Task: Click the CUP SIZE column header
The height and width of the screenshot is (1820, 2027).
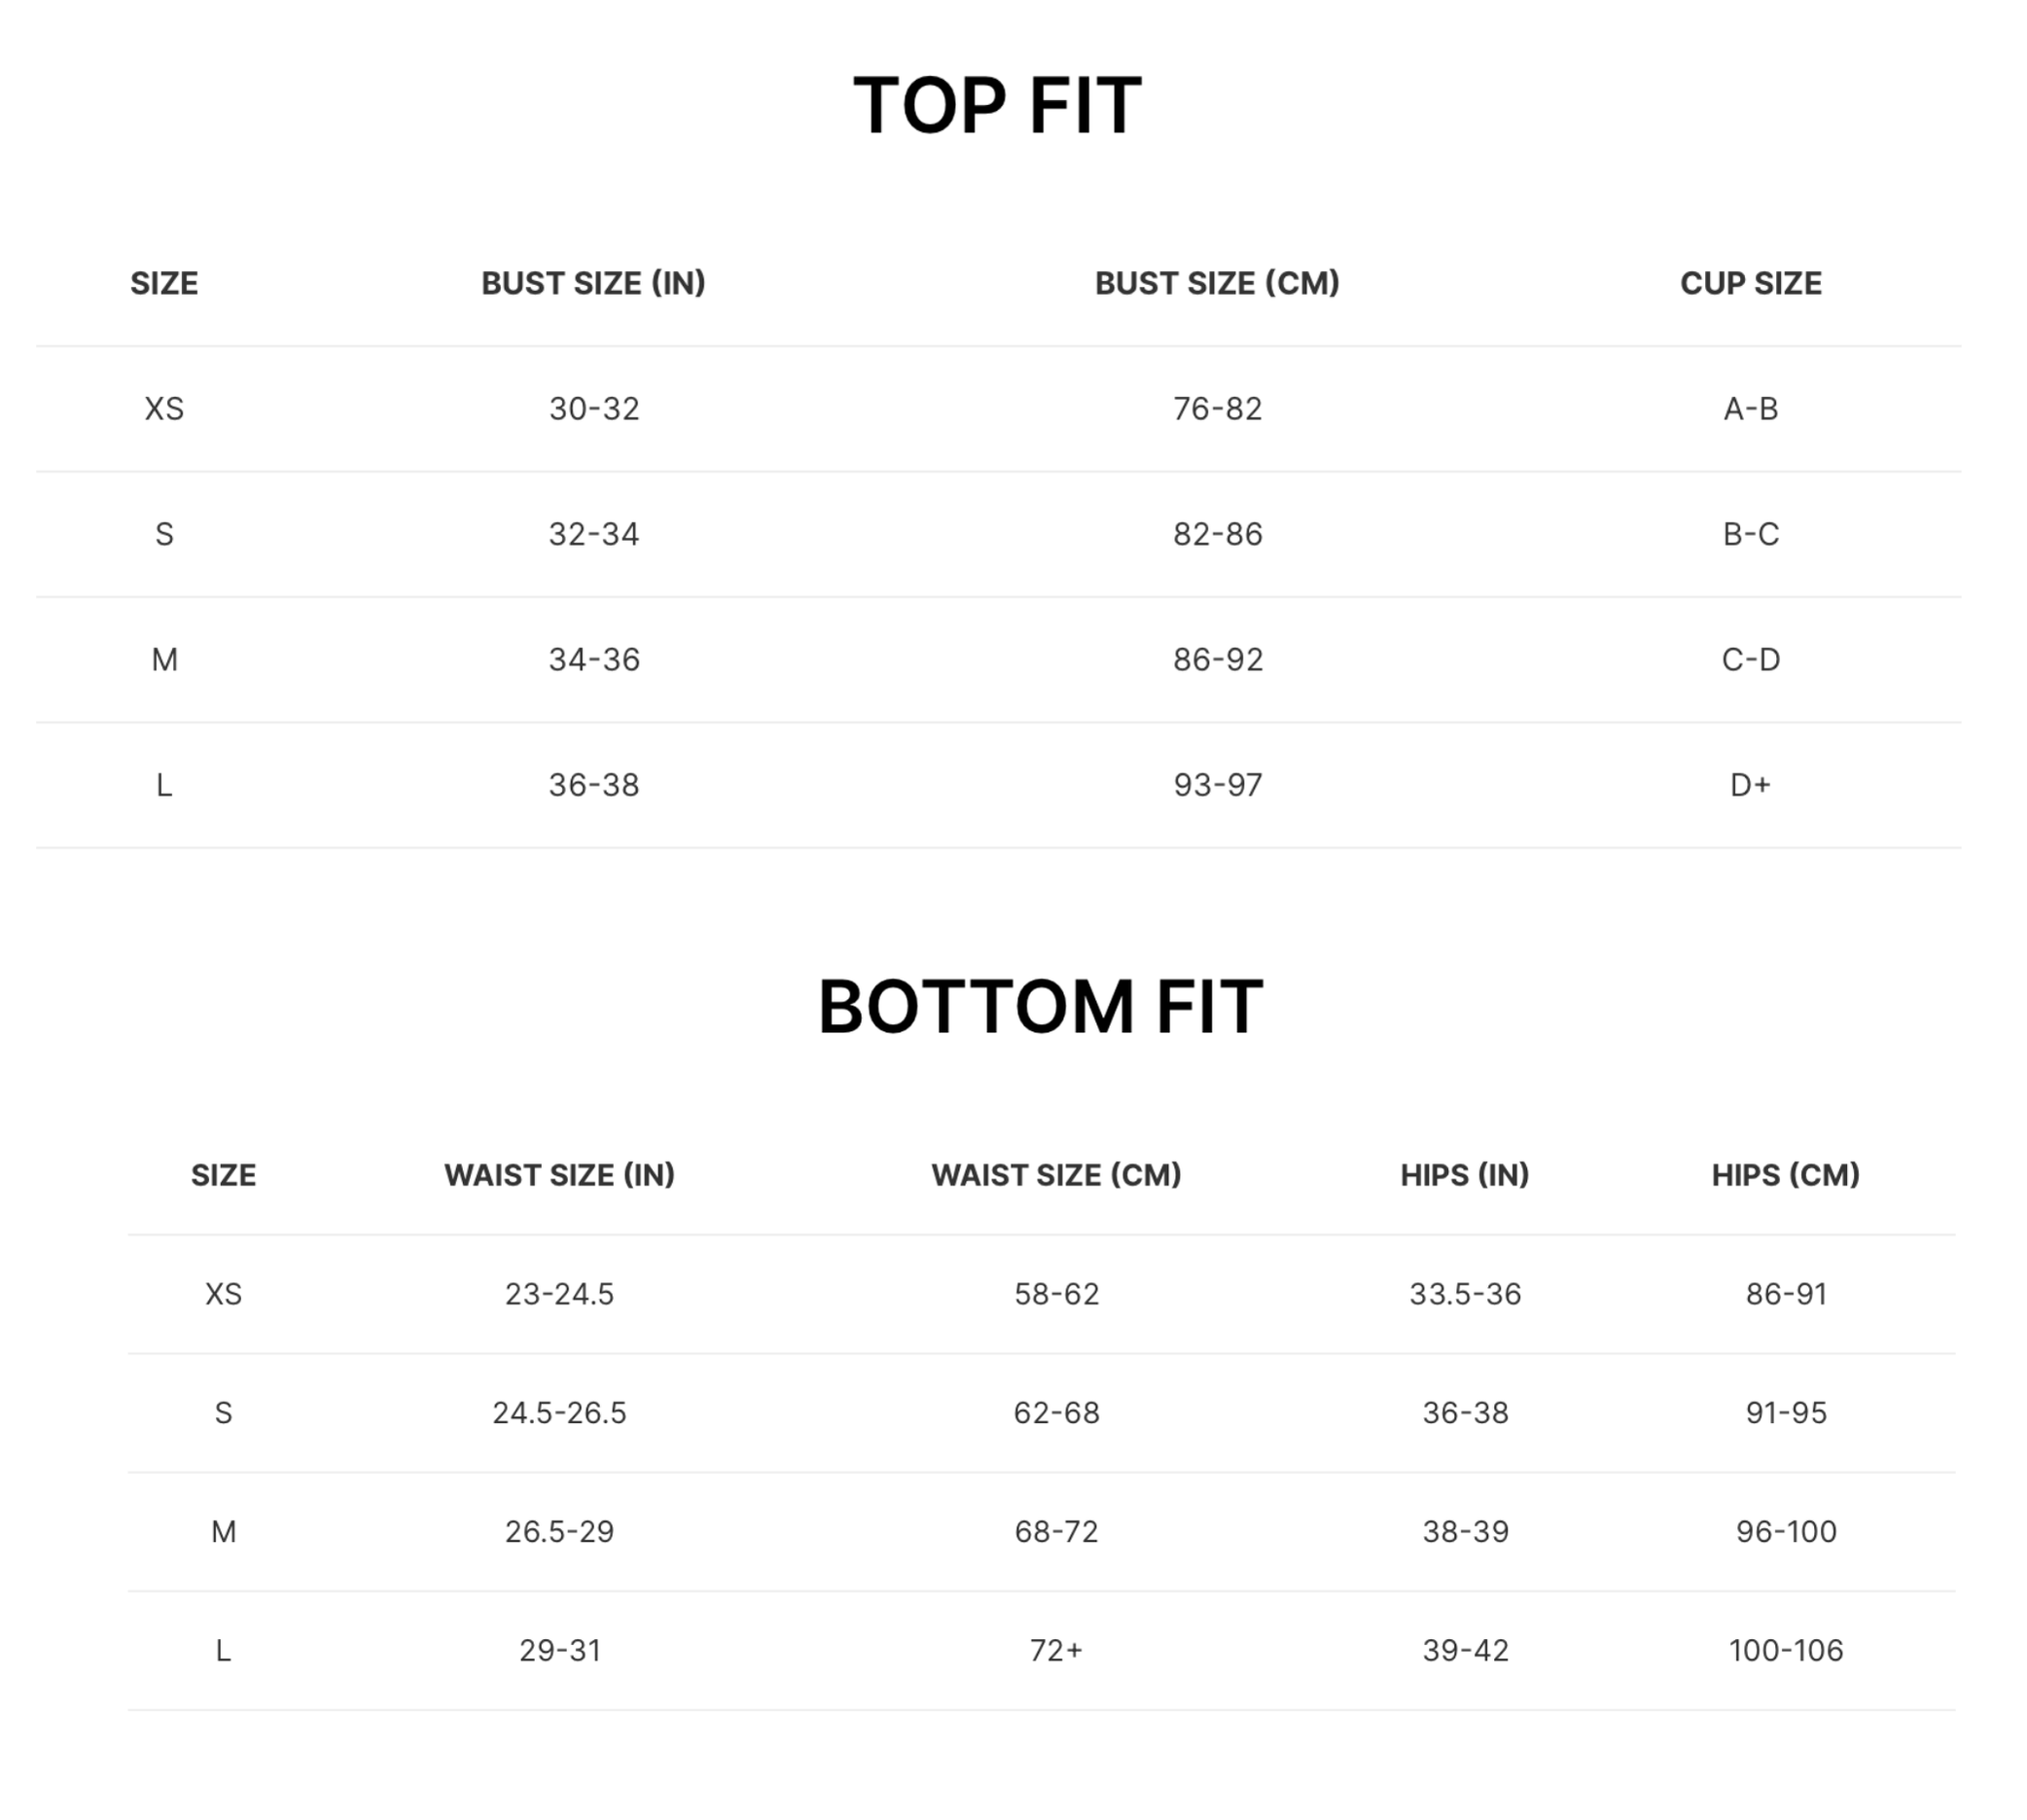Action: [x=1750, y=283]
